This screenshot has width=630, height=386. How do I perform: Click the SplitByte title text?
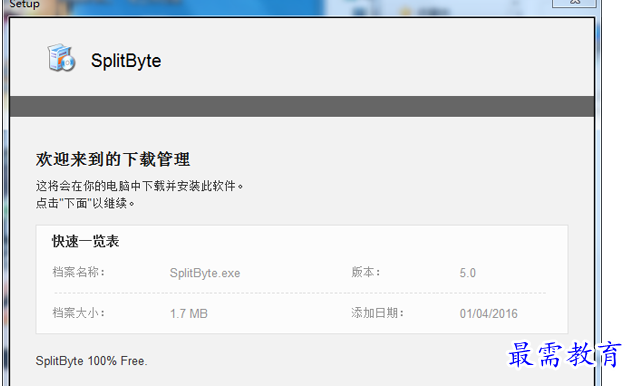(x=126, y=61)
